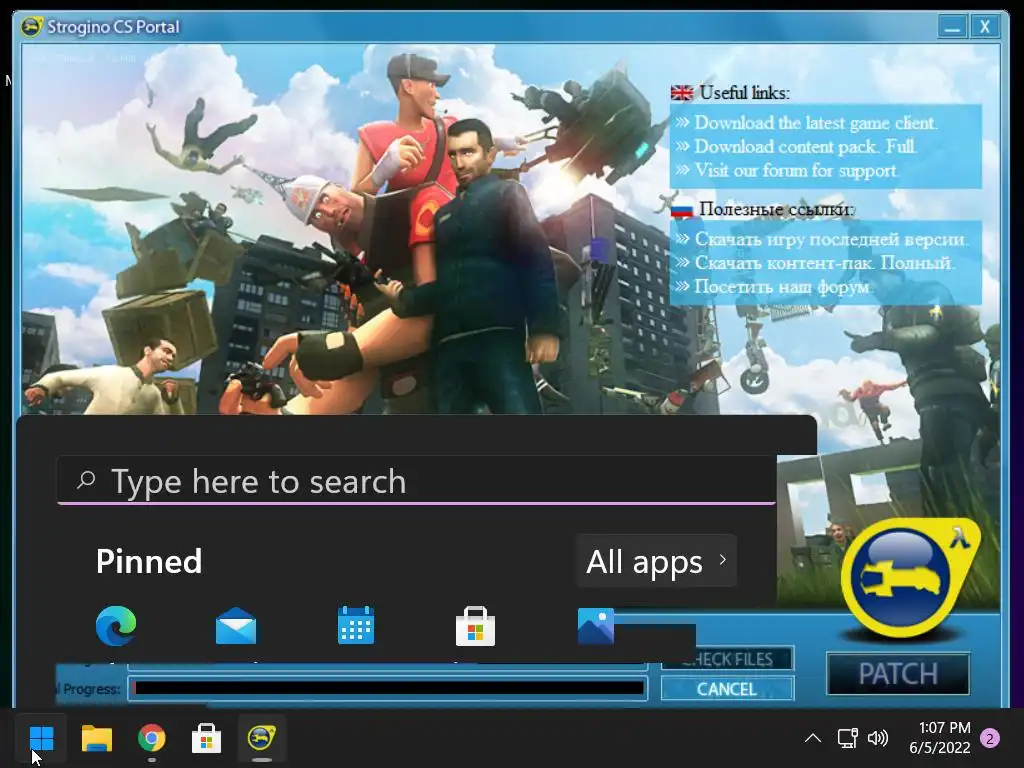The width and height of the screenshot is (1024, 768).
Task: Open Download the latest game client link
Action: 815,123
